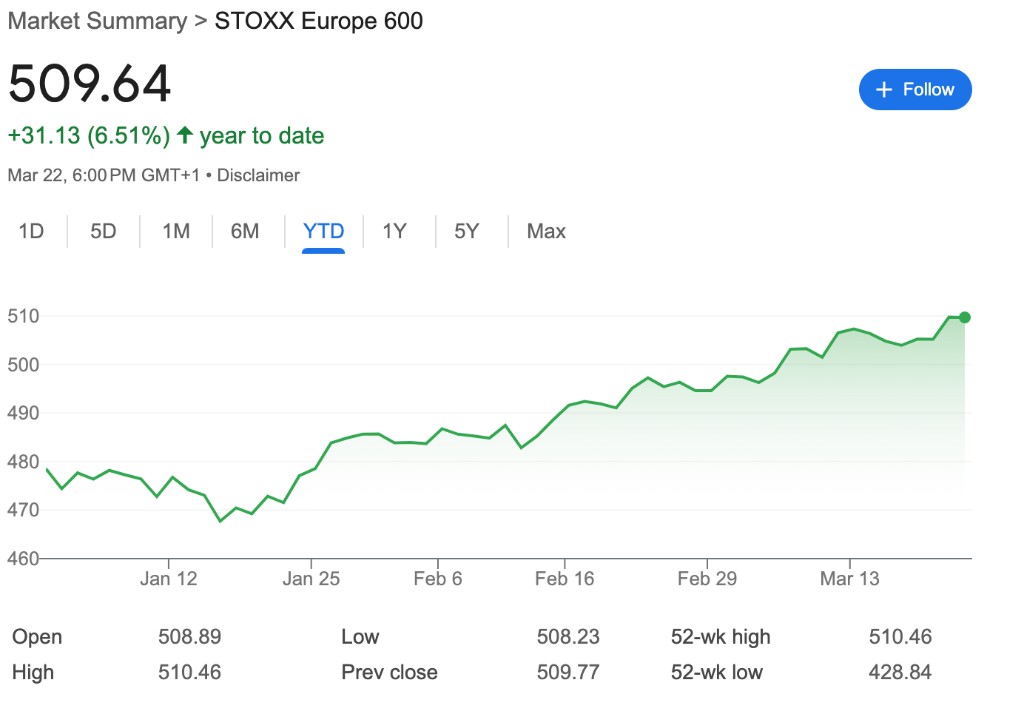View the 1Y price history

tap(394, 231)
